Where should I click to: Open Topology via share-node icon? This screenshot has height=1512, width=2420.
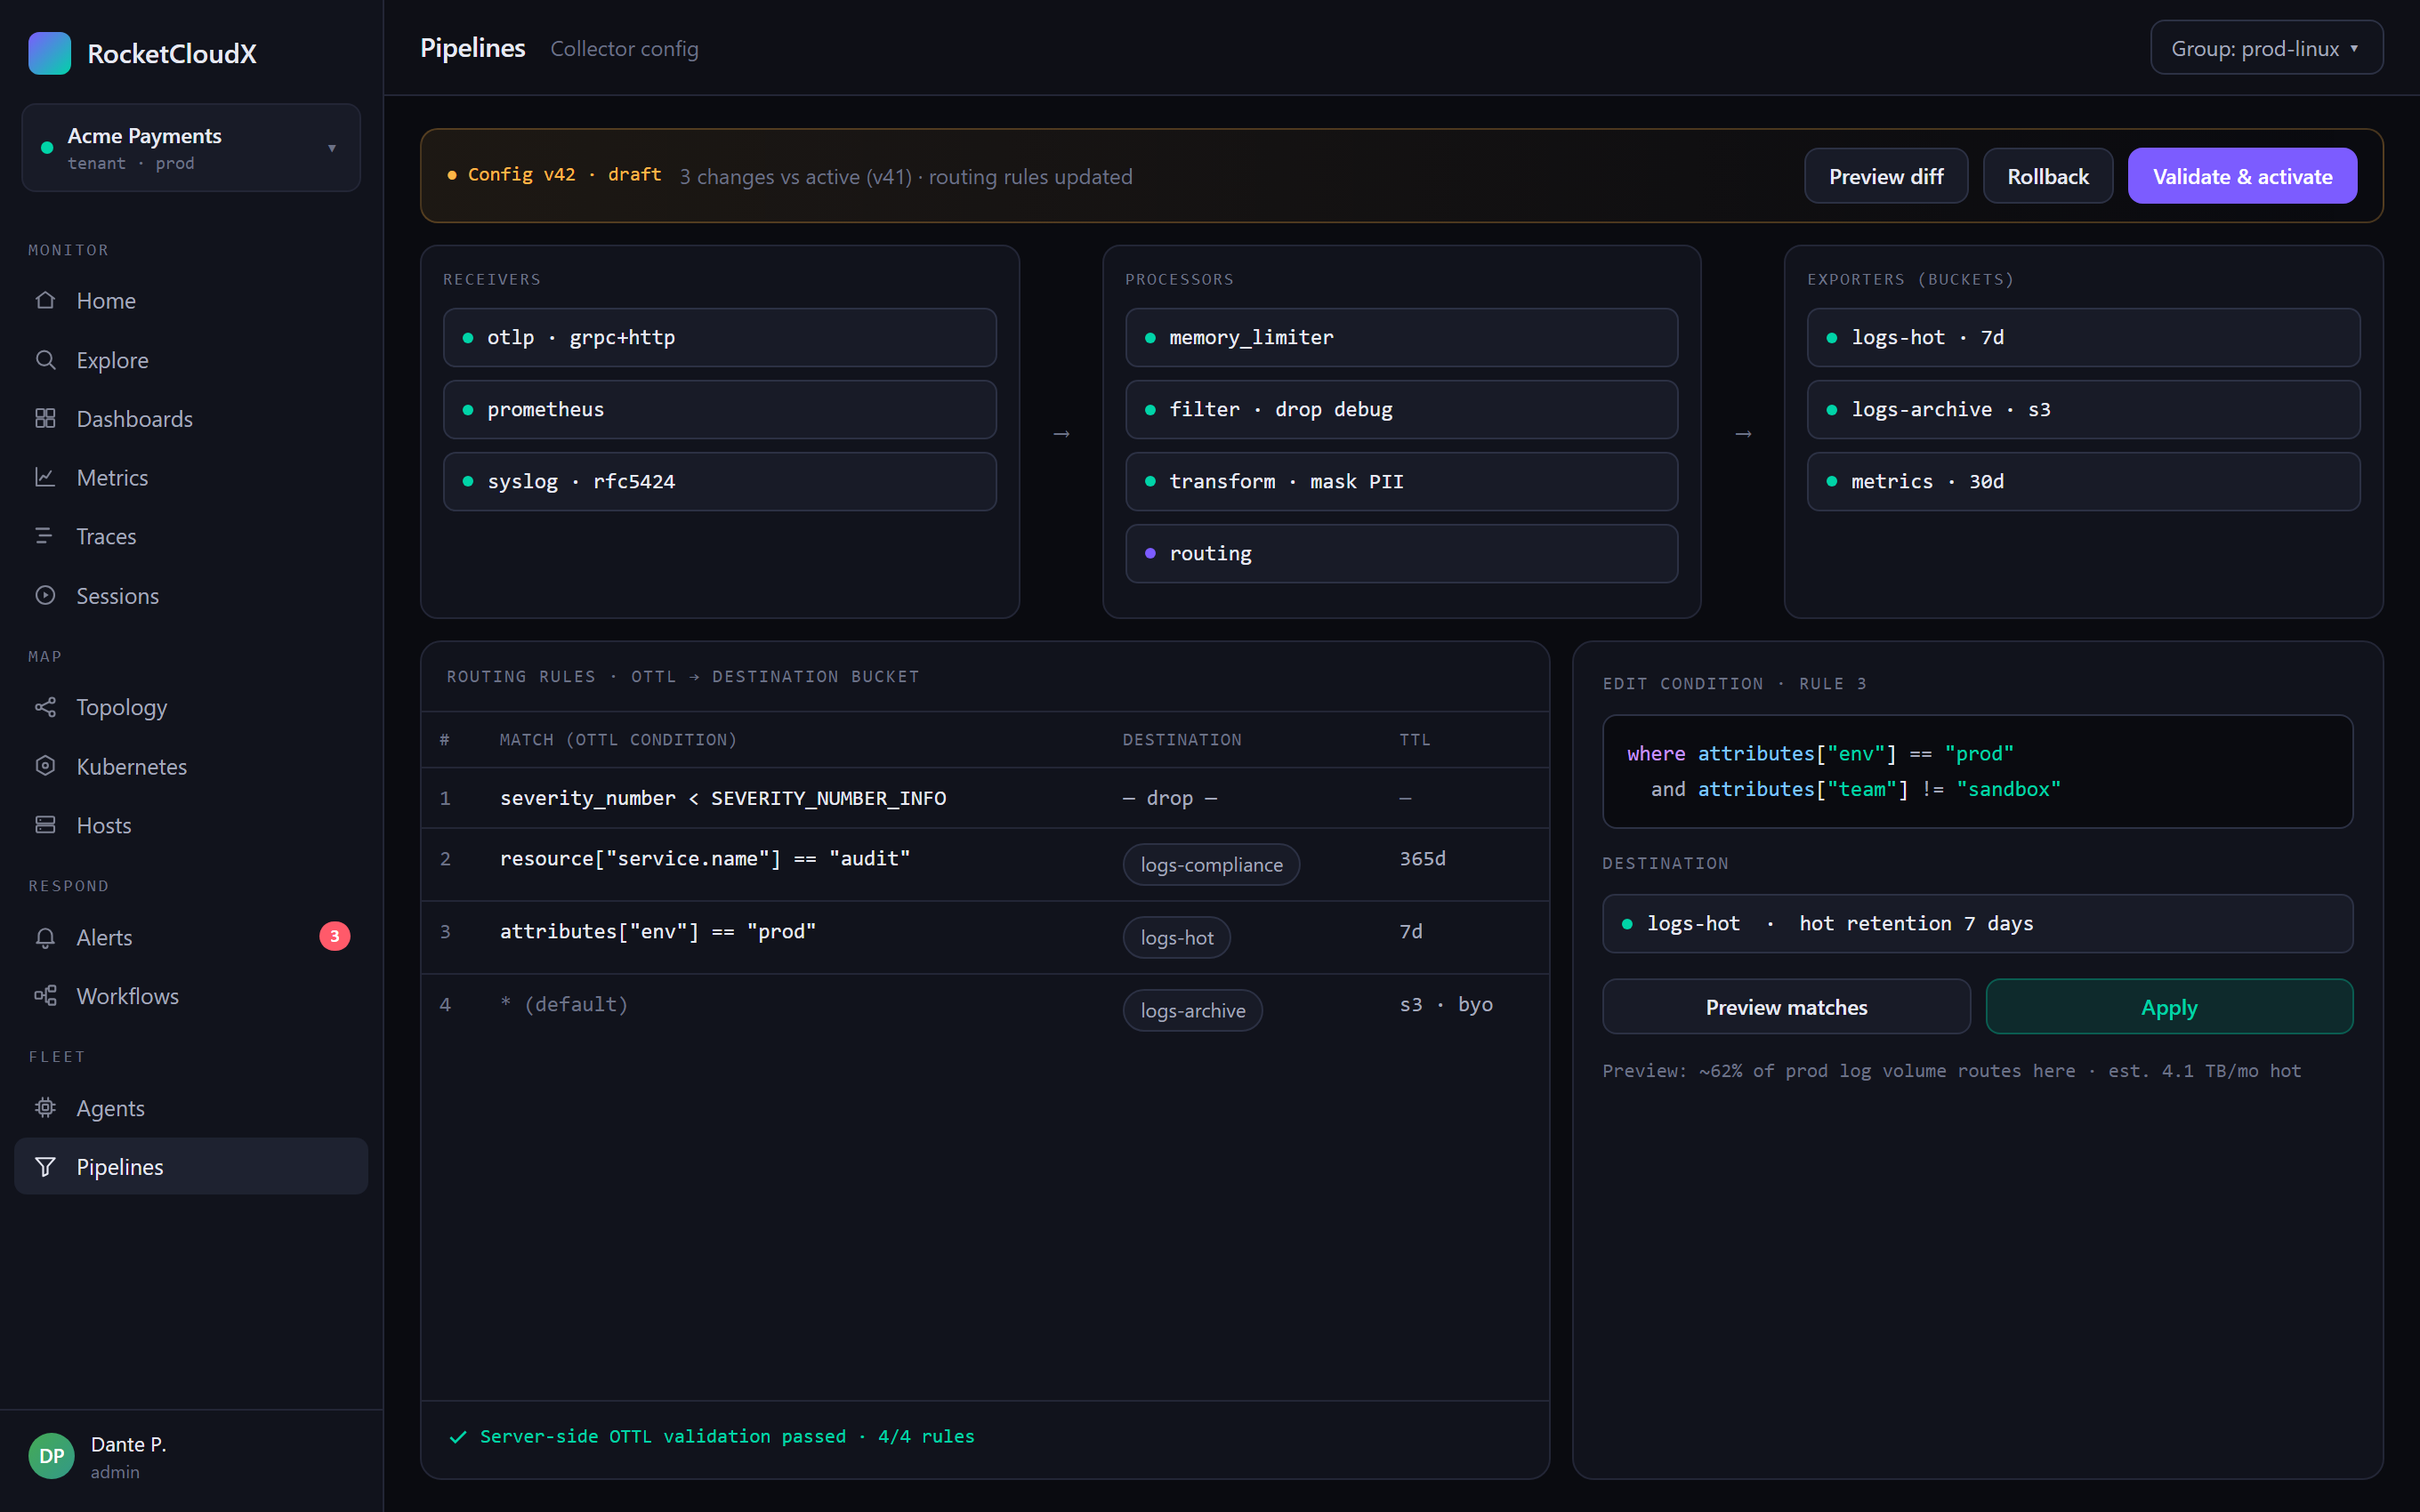point(45,707)
